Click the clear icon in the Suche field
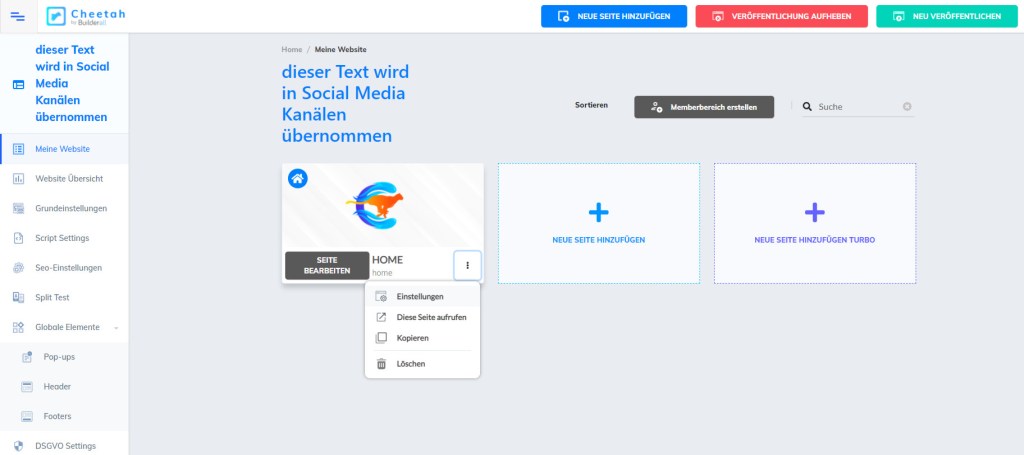Image resolution: width=1024 pixels, height=455 pixels. [x=907, y=106]
